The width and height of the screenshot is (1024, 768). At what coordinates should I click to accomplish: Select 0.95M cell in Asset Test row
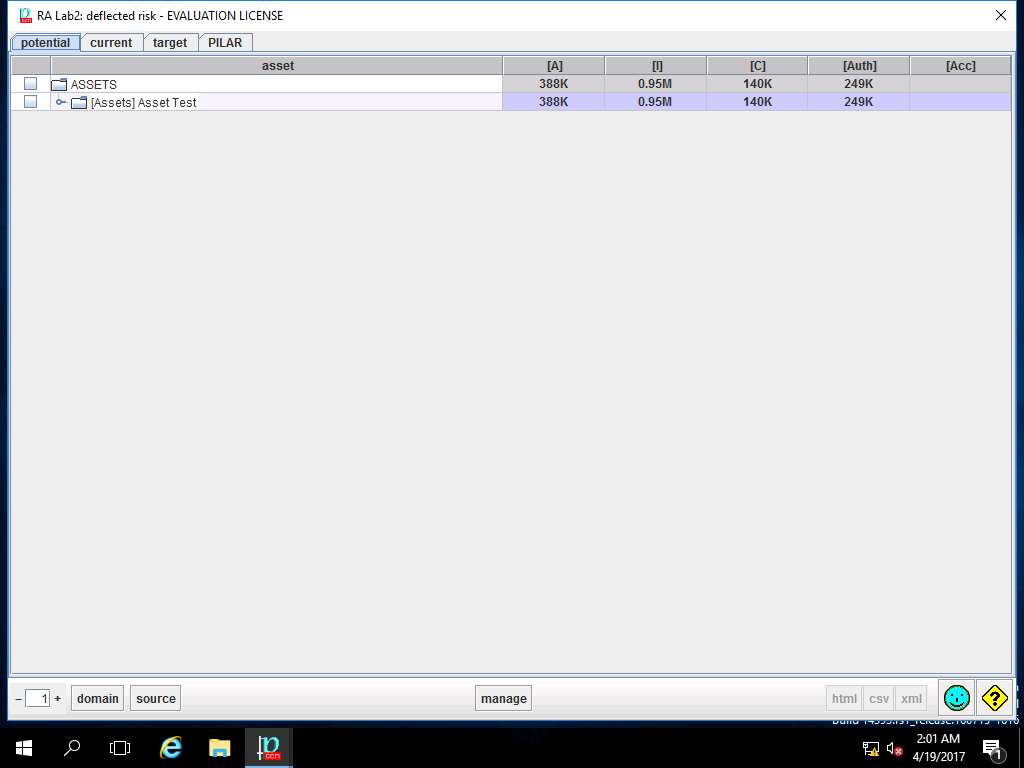(655, 102)
